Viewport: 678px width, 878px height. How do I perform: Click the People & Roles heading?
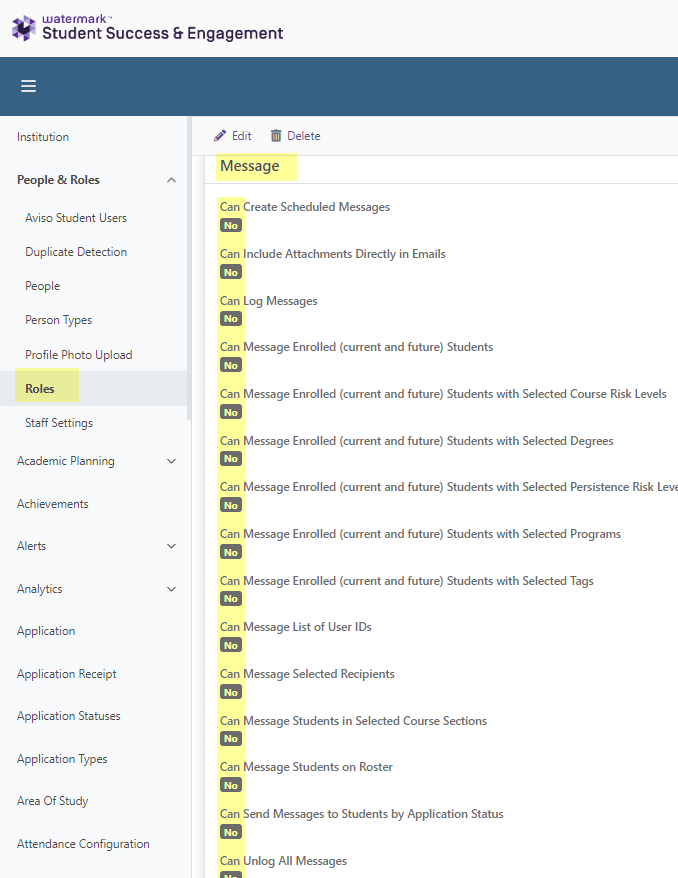pos(58,180)
